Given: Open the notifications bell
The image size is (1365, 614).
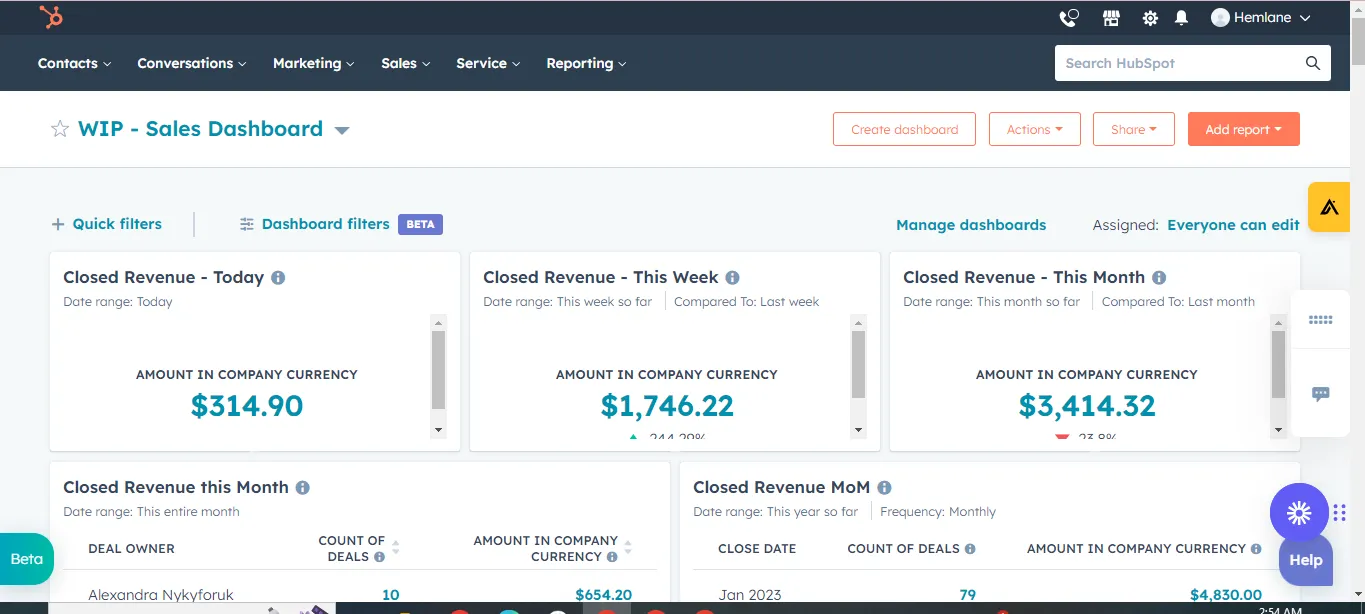Looking at the screenshot, I should pyautogui.click(x=1181, y=18).
